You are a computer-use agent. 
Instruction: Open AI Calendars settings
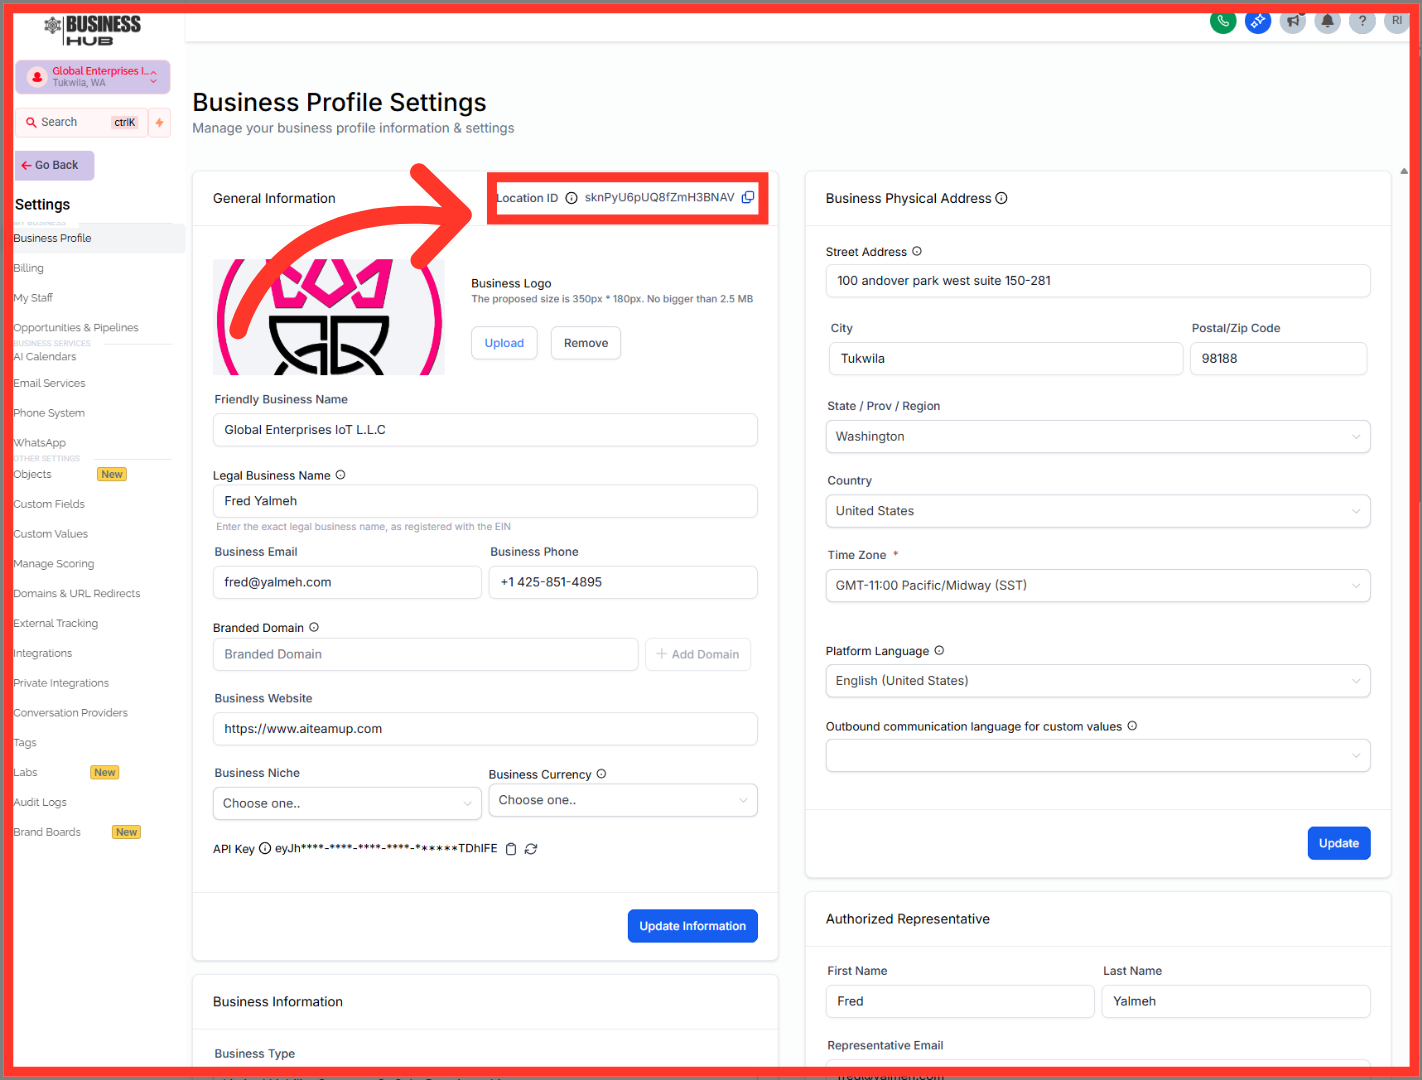click(45, 357)
